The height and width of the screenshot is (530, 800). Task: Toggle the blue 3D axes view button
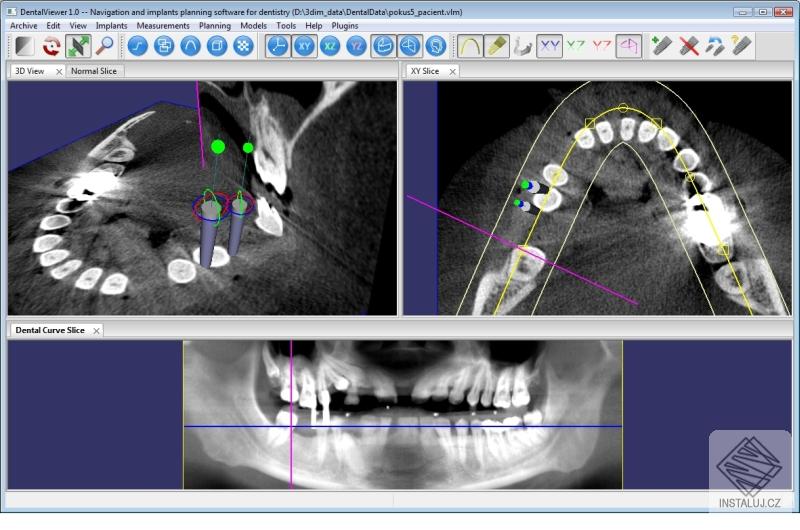(x=278, y=46)
